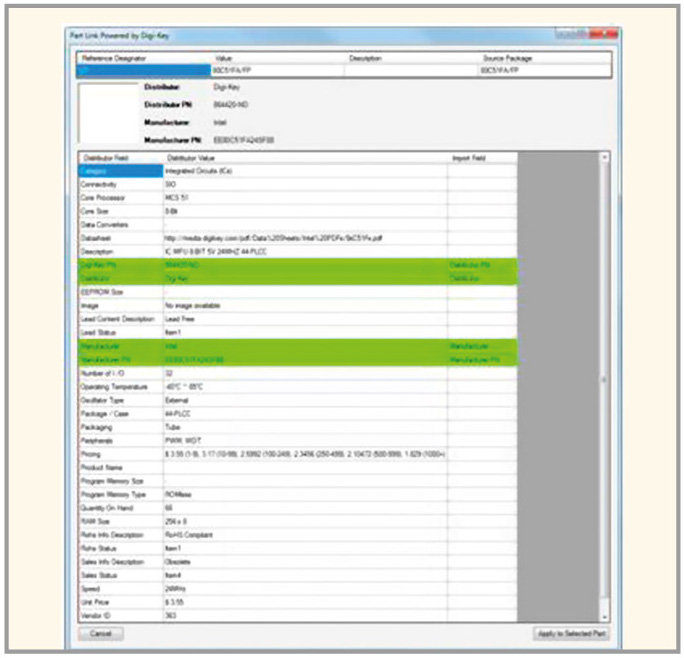Click the Vendor ID row
This screenshot has width=684, height=658.
point(120,614)
